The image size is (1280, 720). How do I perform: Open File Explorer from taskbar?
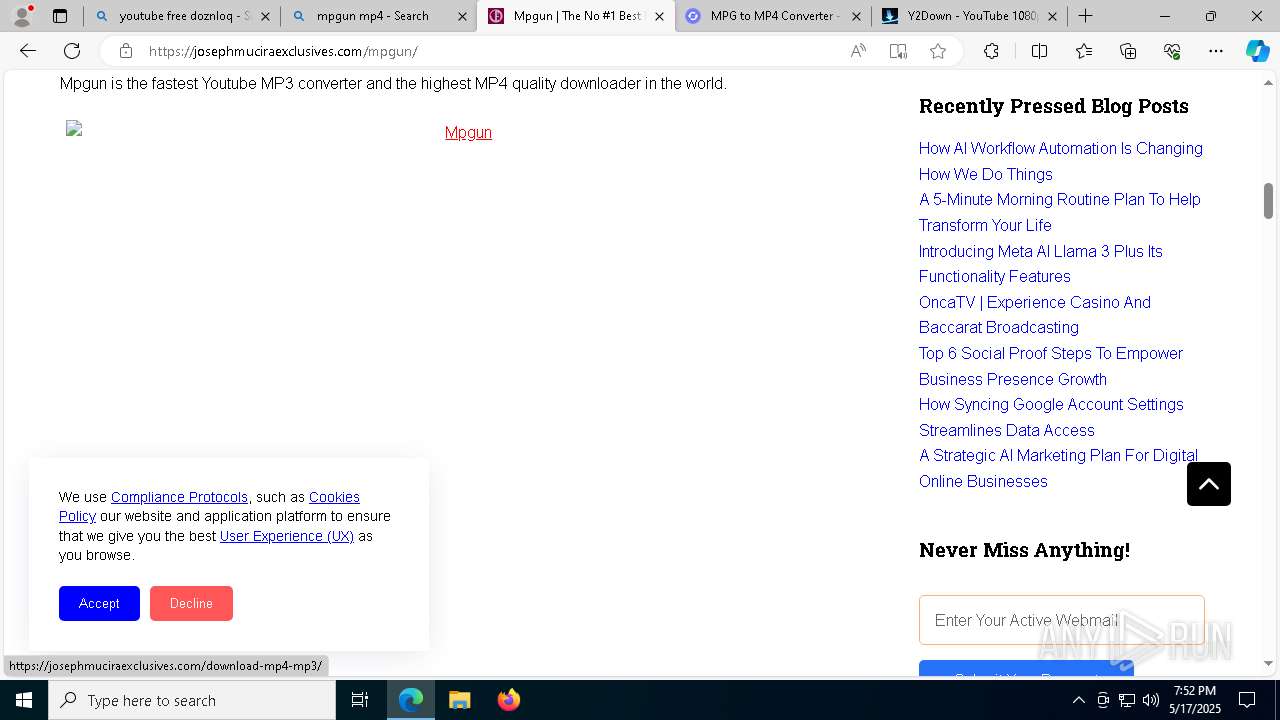click(x=459, y=700)
